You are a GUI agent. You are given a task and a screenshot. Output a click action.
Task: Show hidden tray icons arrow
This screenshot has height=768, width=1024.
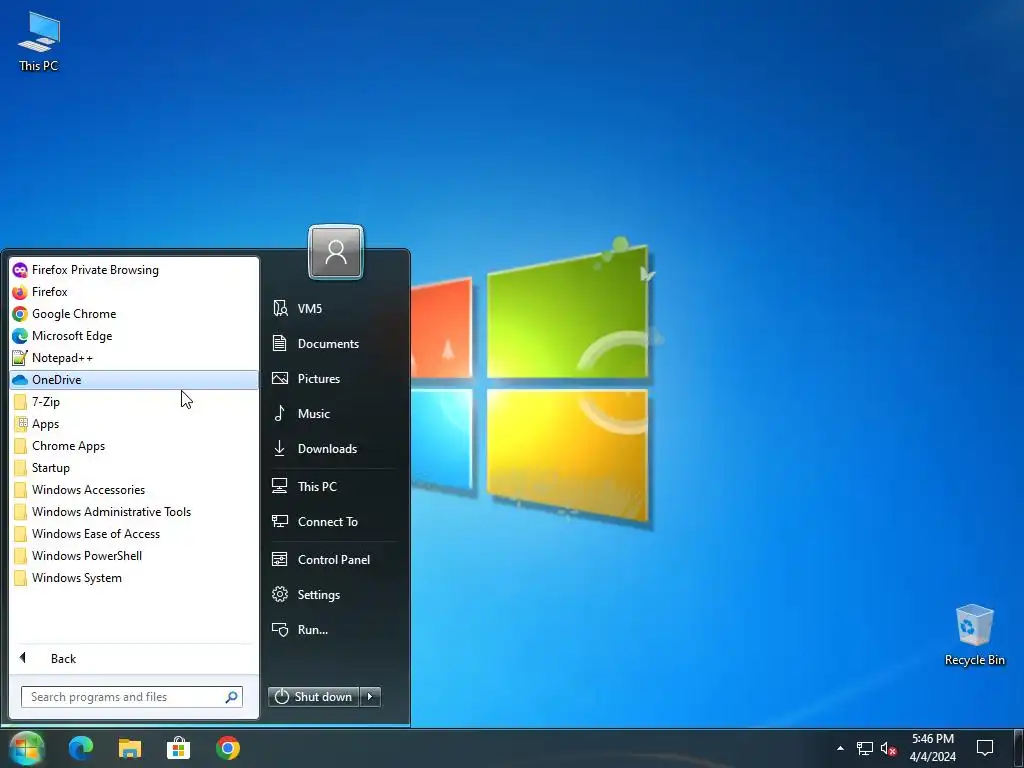(840, 748)
